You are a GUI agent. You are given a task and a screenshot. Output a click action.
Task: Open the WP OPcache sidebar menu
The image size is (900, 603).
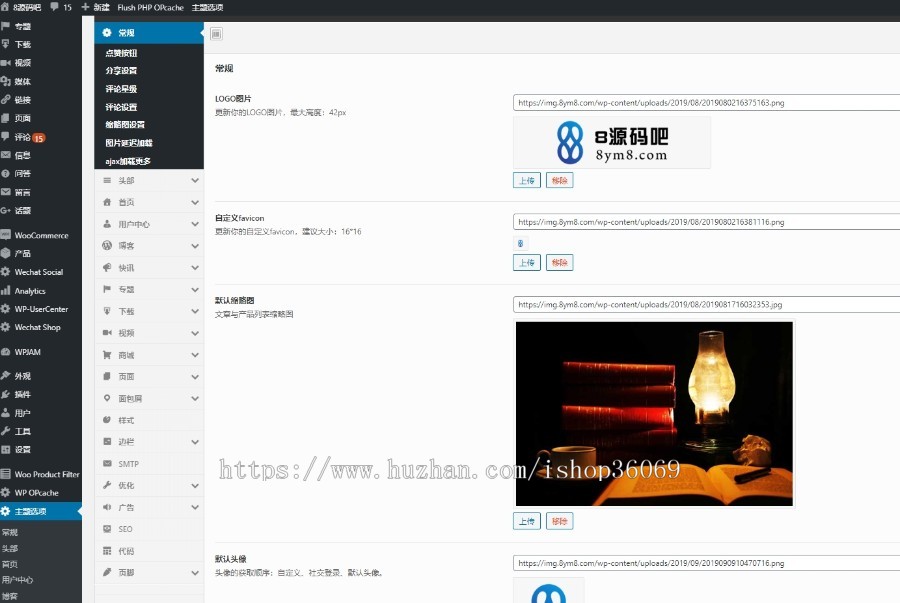36,492
